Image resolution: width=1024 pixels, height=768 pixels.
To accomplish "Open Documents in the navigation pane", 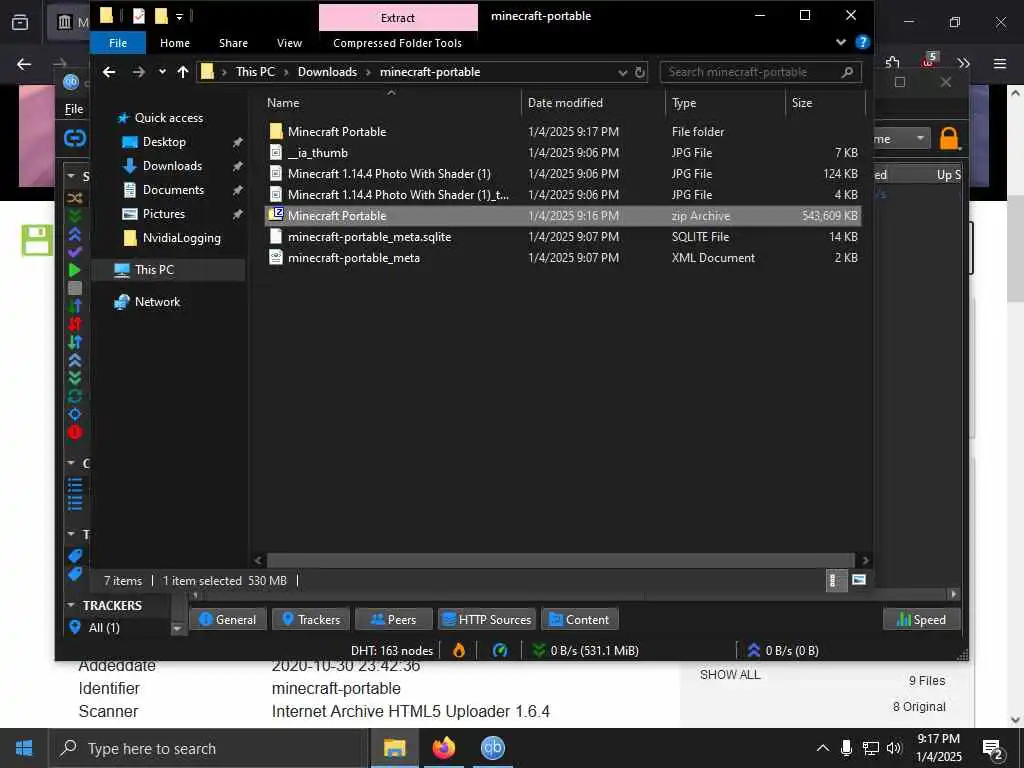I will (x=173, y=190).
